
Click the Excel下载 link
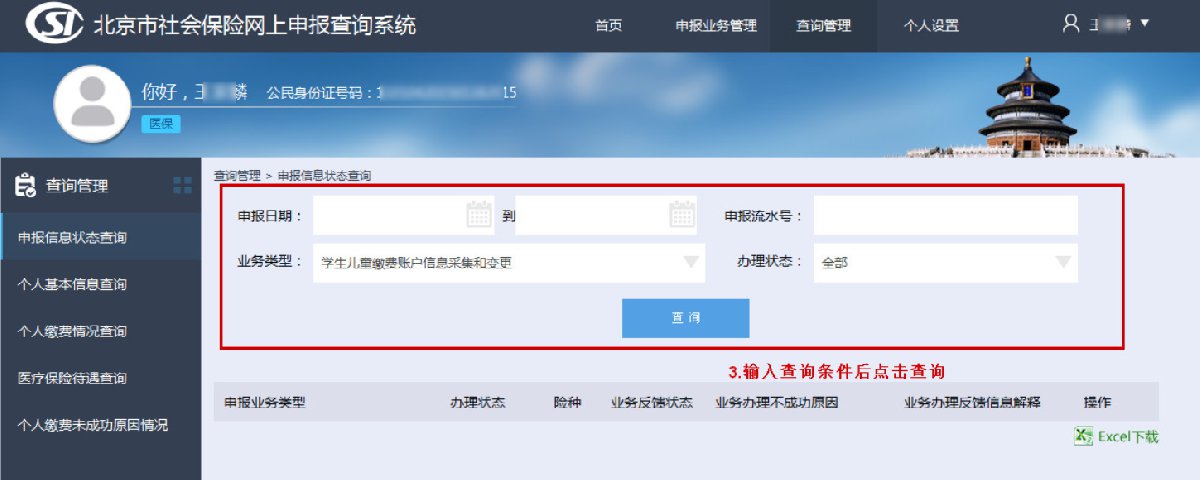click(1128, 437)
